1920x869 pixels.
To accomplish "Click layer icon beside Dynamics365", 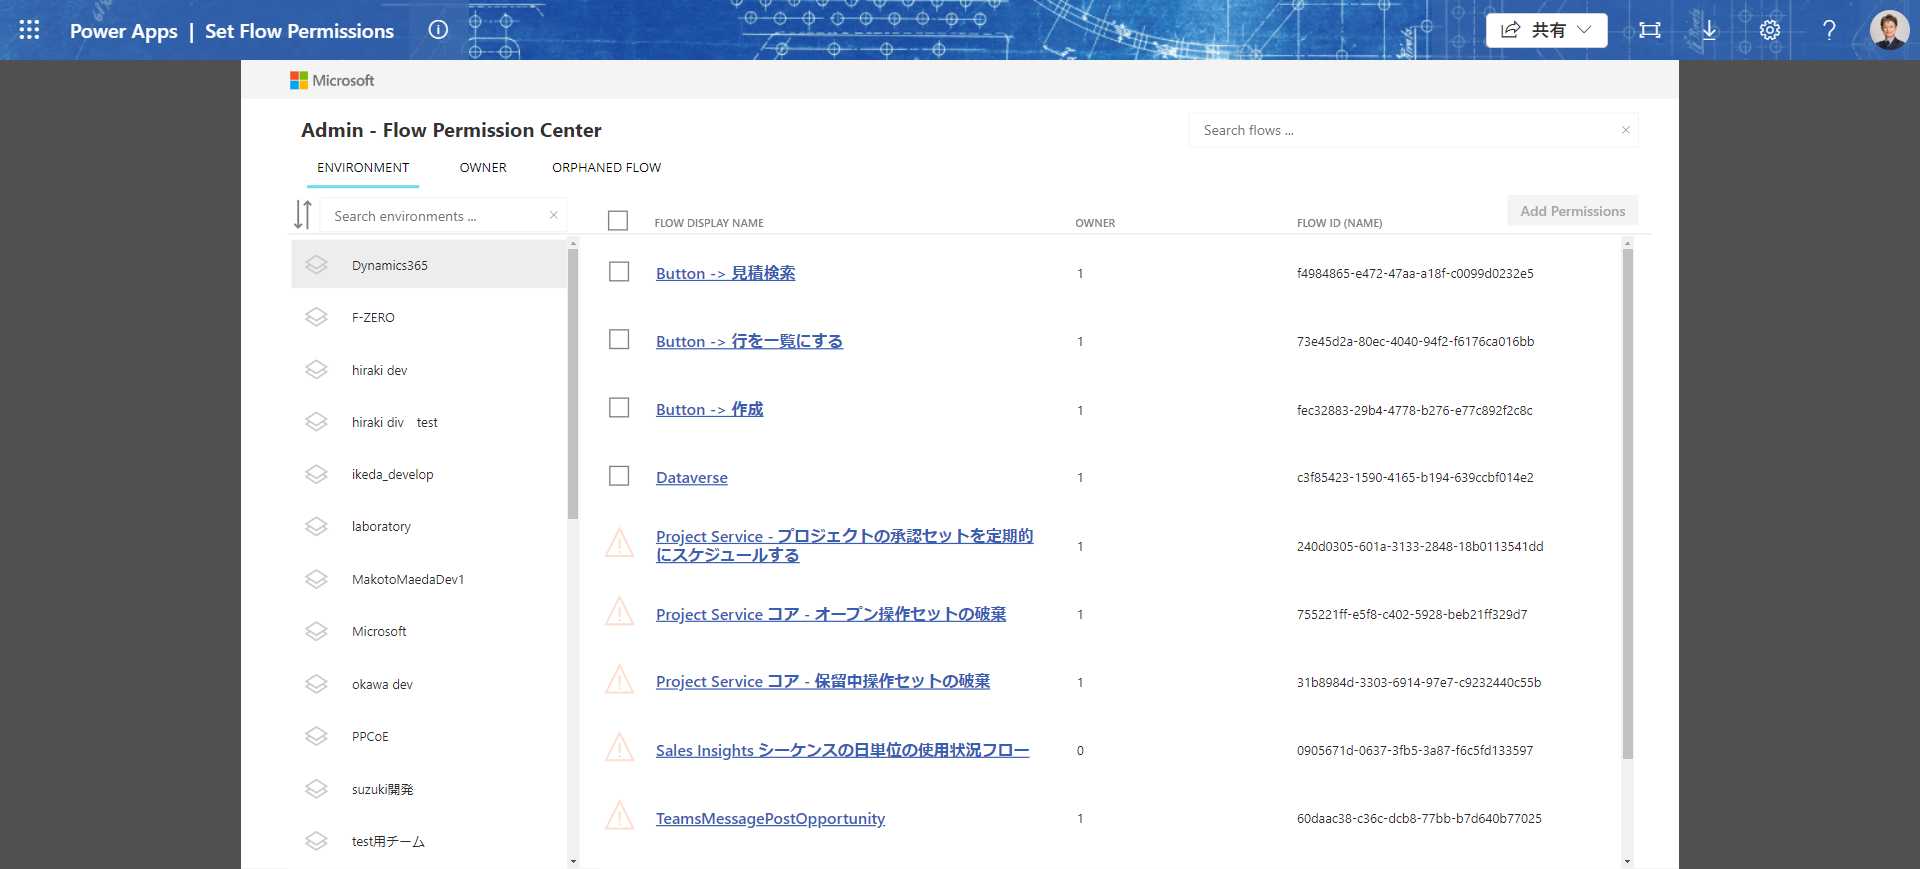I will pos(317,265).
